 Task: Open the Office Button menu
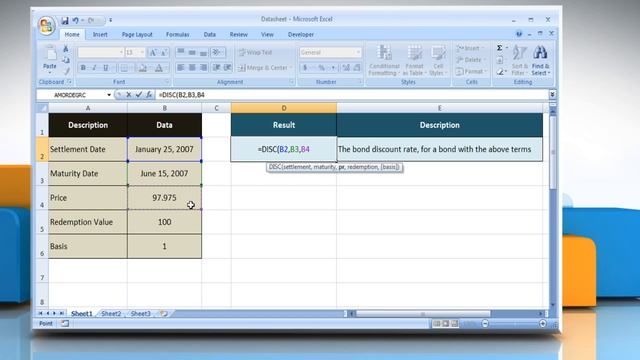point(46,25)
